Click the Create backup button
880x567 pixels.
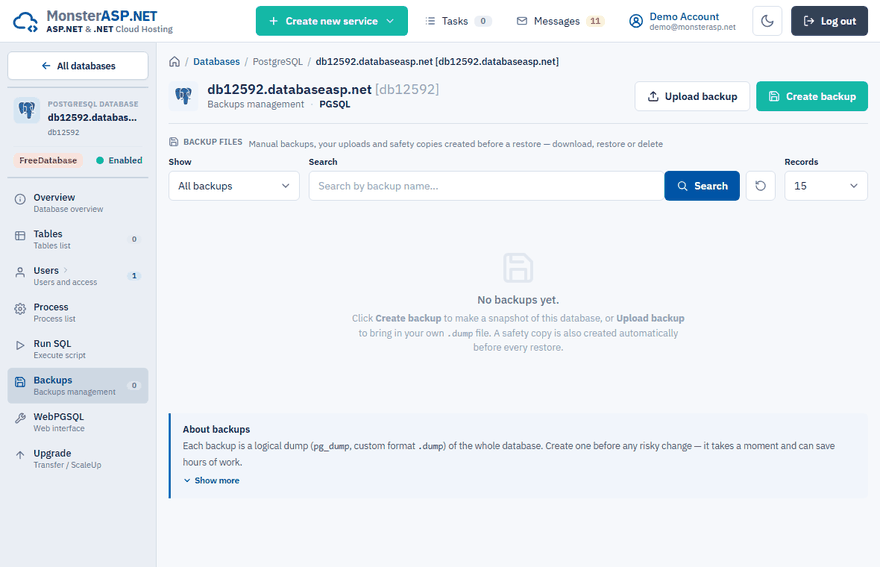tap(812, 96)
